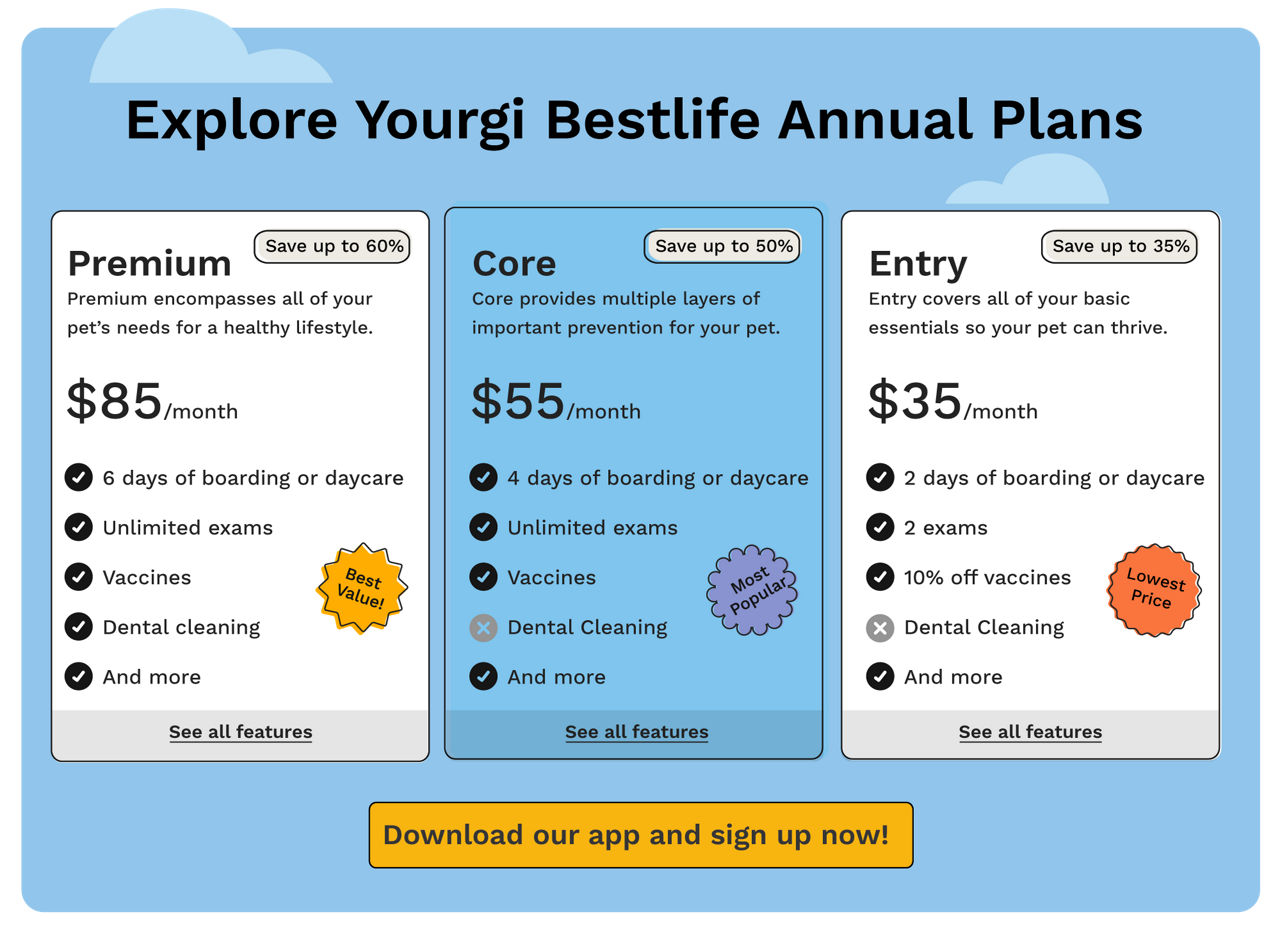Click the gray X beside Core's Dental Cleaning

[483, 628]
